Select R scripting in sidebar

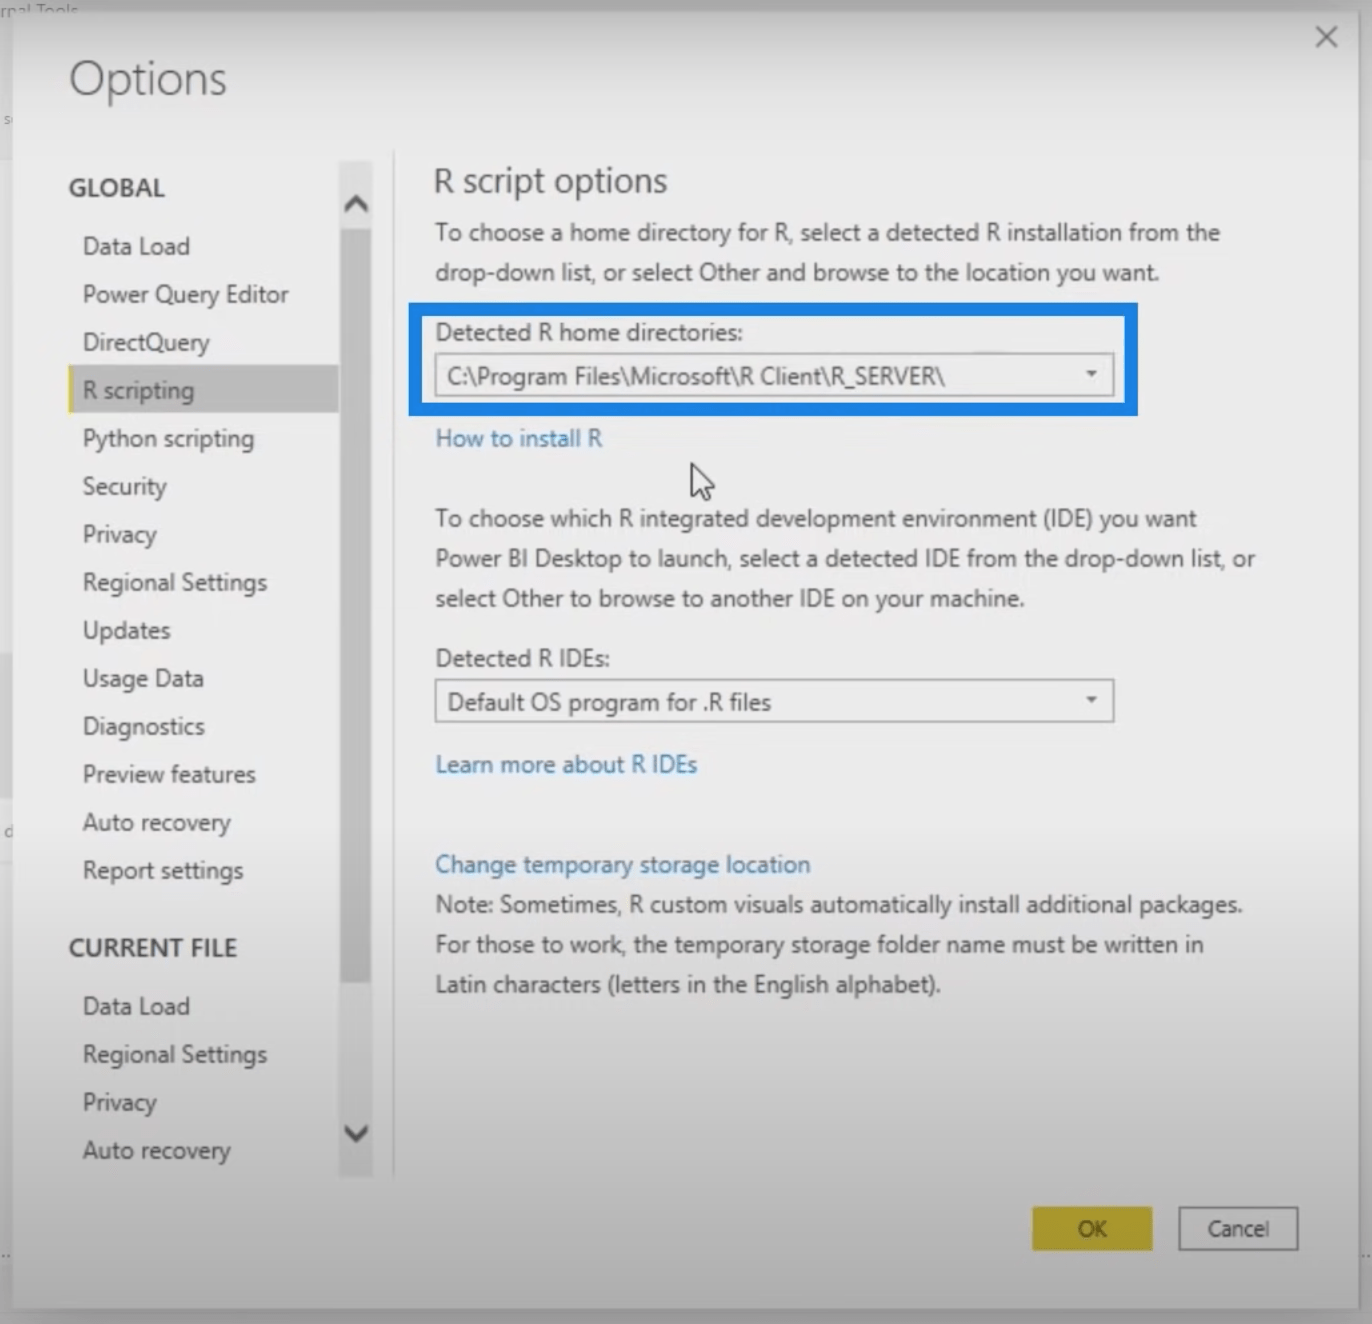(x=204, y=390)
